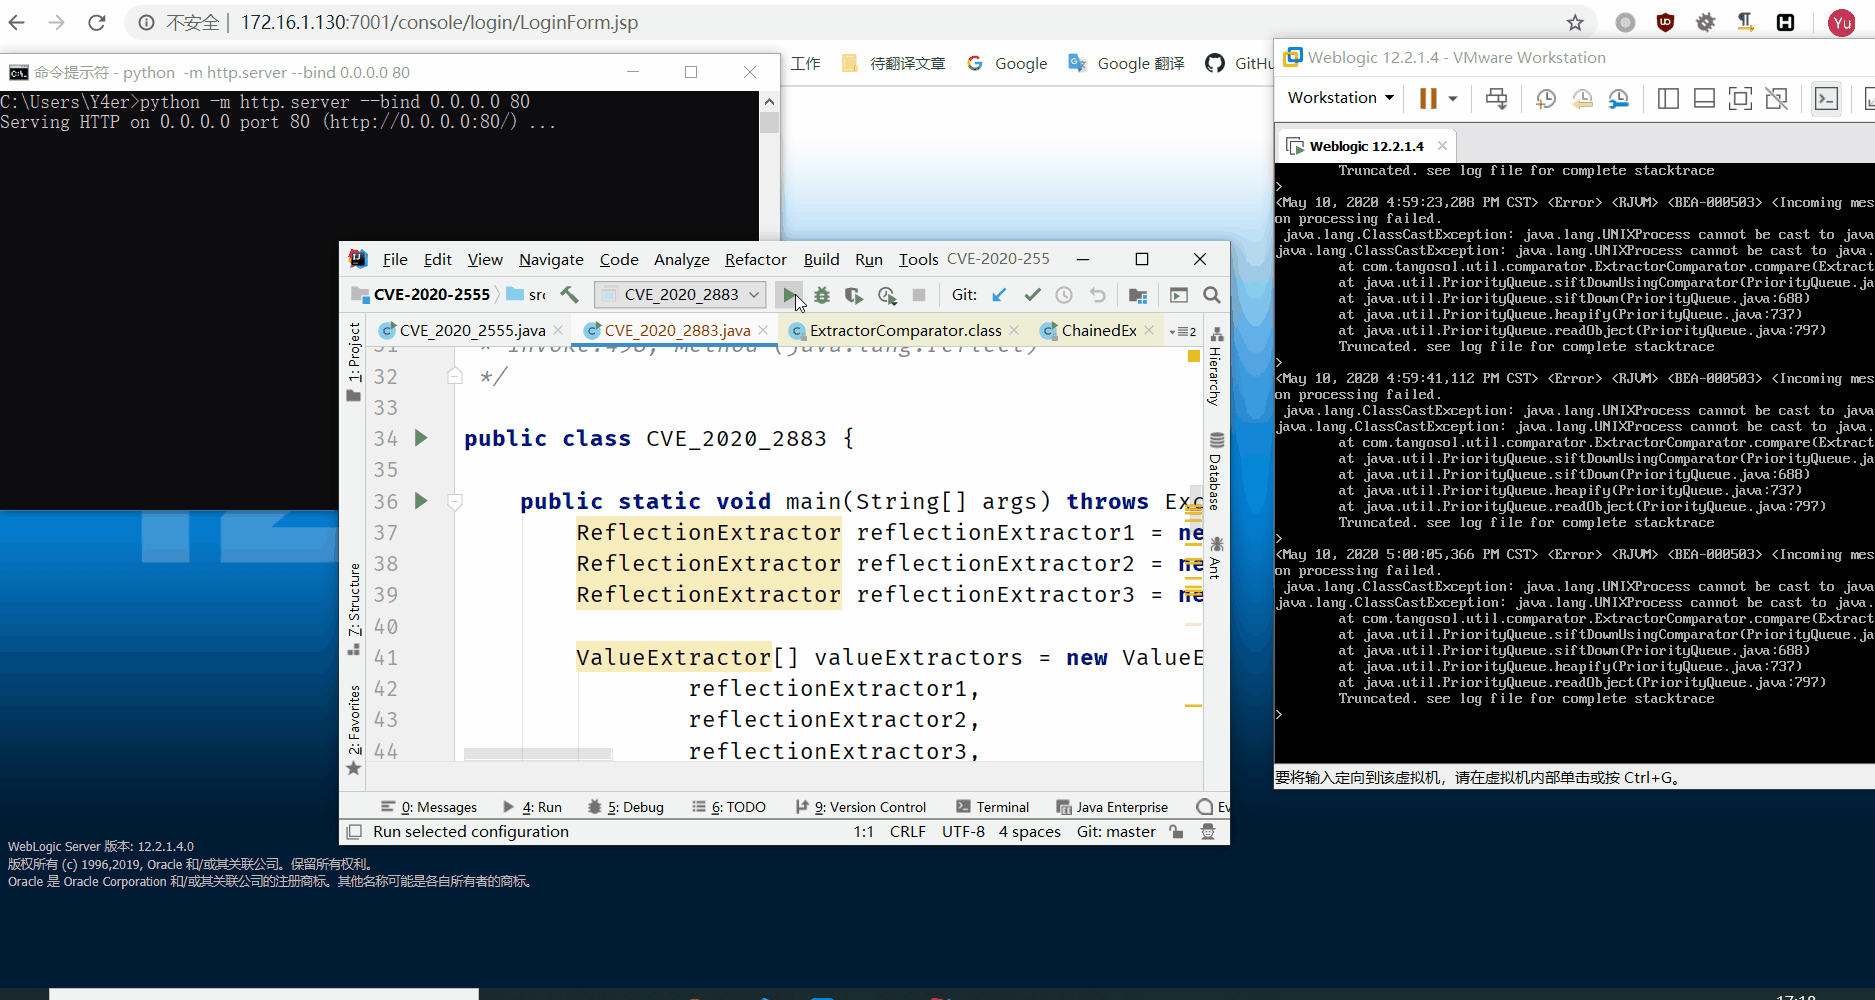
Task: Switch to CVE_2020_2555.java tab
Action: pyautogui.click(x=472, y=330)
